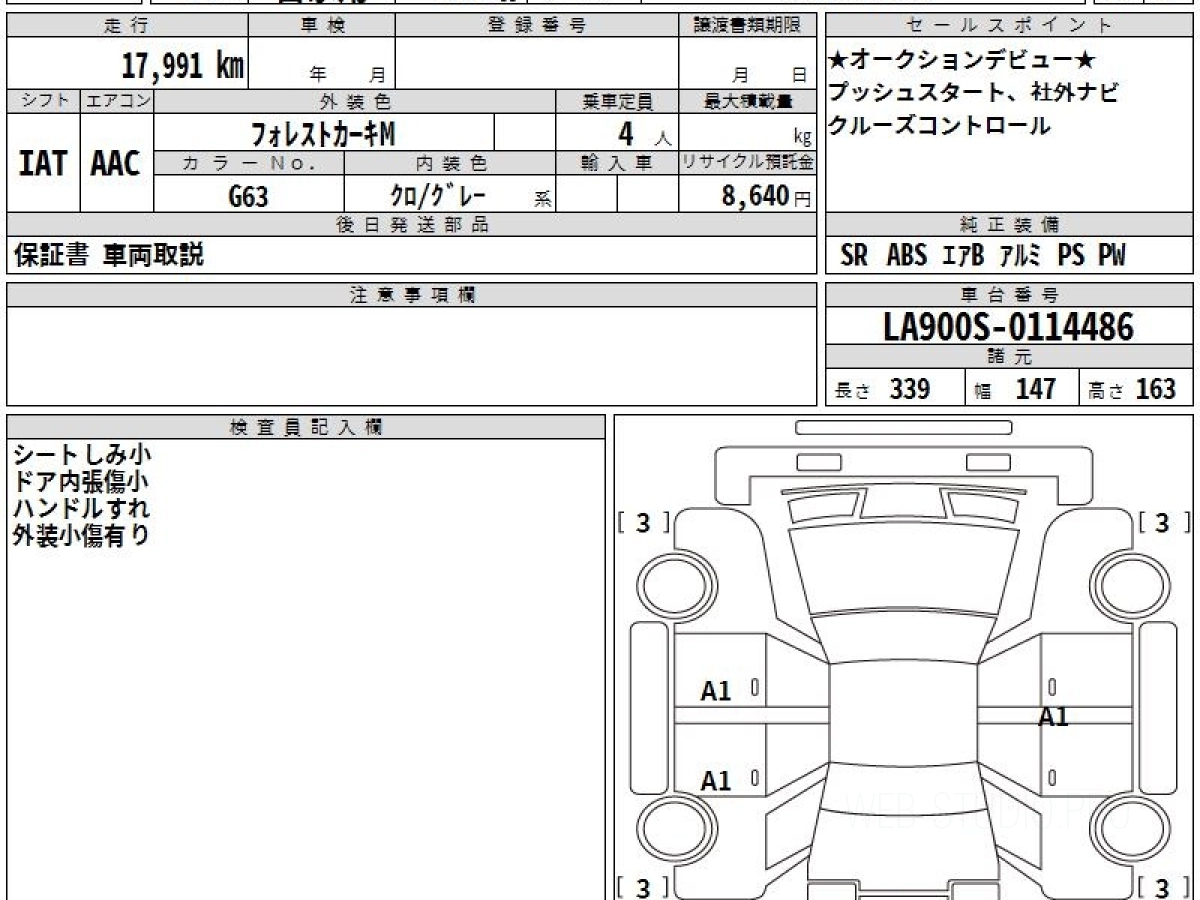Screen dimensions: 1200x900
Task: Click the エアコン header cell
Action: pyautogui.click(x=117, y=101)
